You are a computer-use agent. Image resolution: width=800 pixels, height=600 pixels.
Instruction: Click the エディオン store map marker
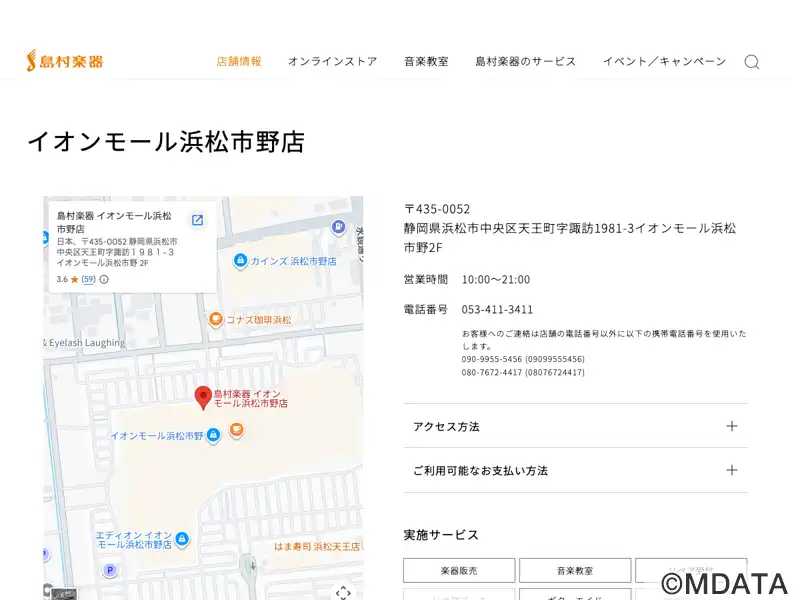click(x=183, y=540)
